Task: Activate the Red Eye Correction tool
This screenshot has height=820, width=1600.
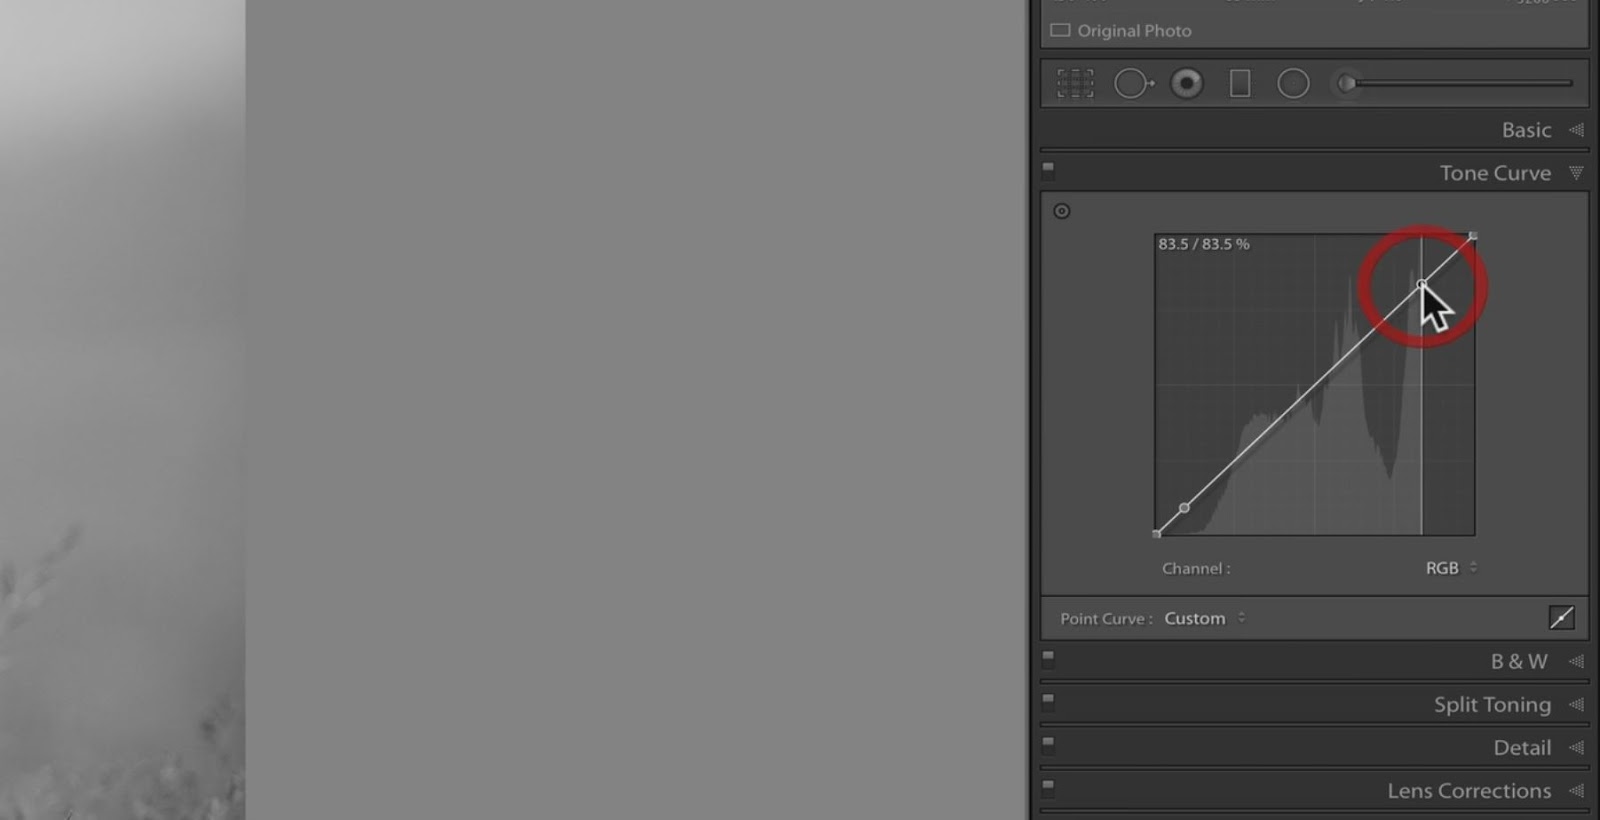Action: [x=1187, y=84]
